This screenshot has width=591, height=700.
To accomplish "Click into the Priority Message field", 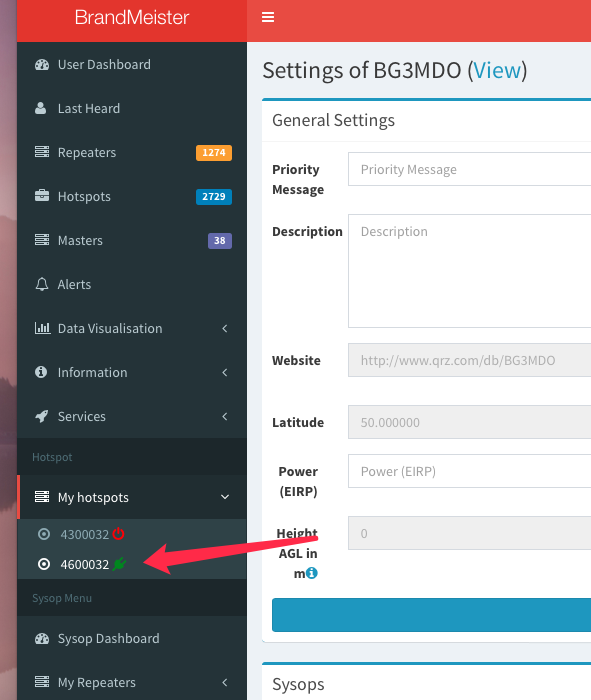I will (x=470, y=169).
